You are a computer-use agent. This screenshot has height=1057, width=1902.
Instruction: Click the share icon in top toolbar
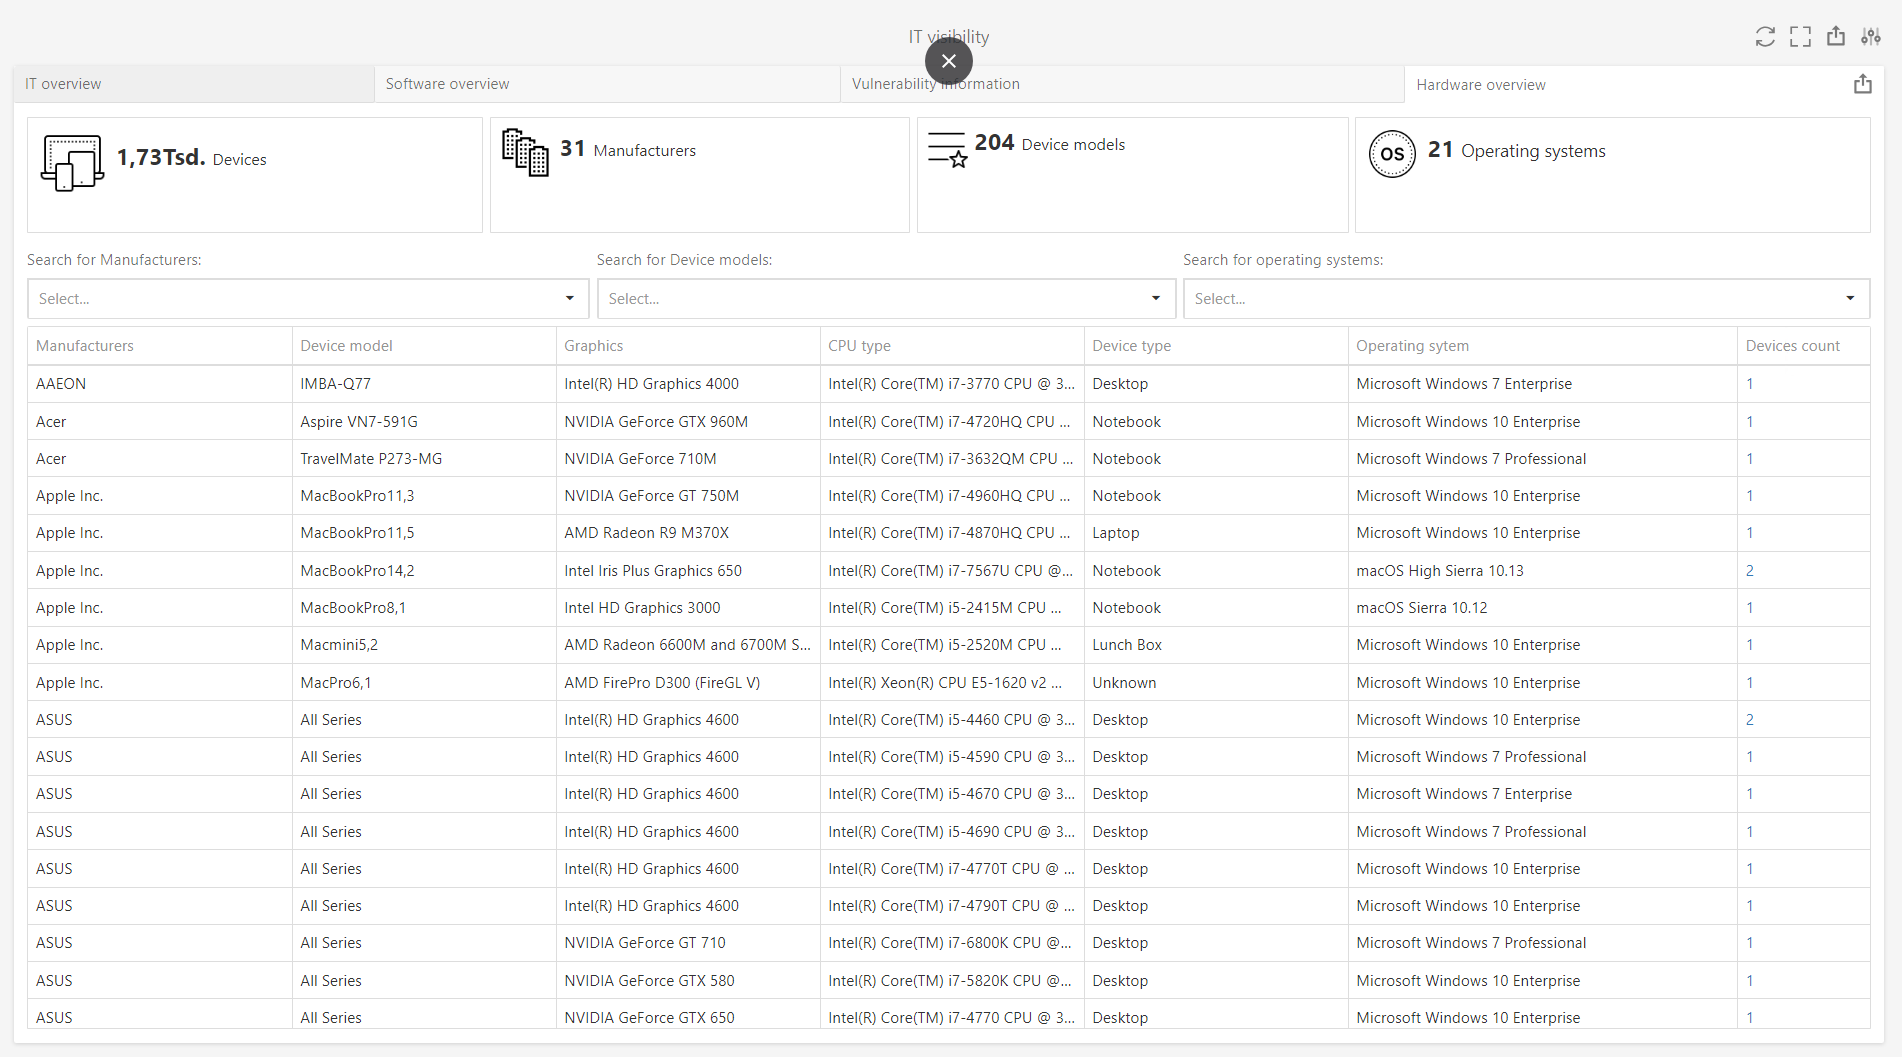1836,37
